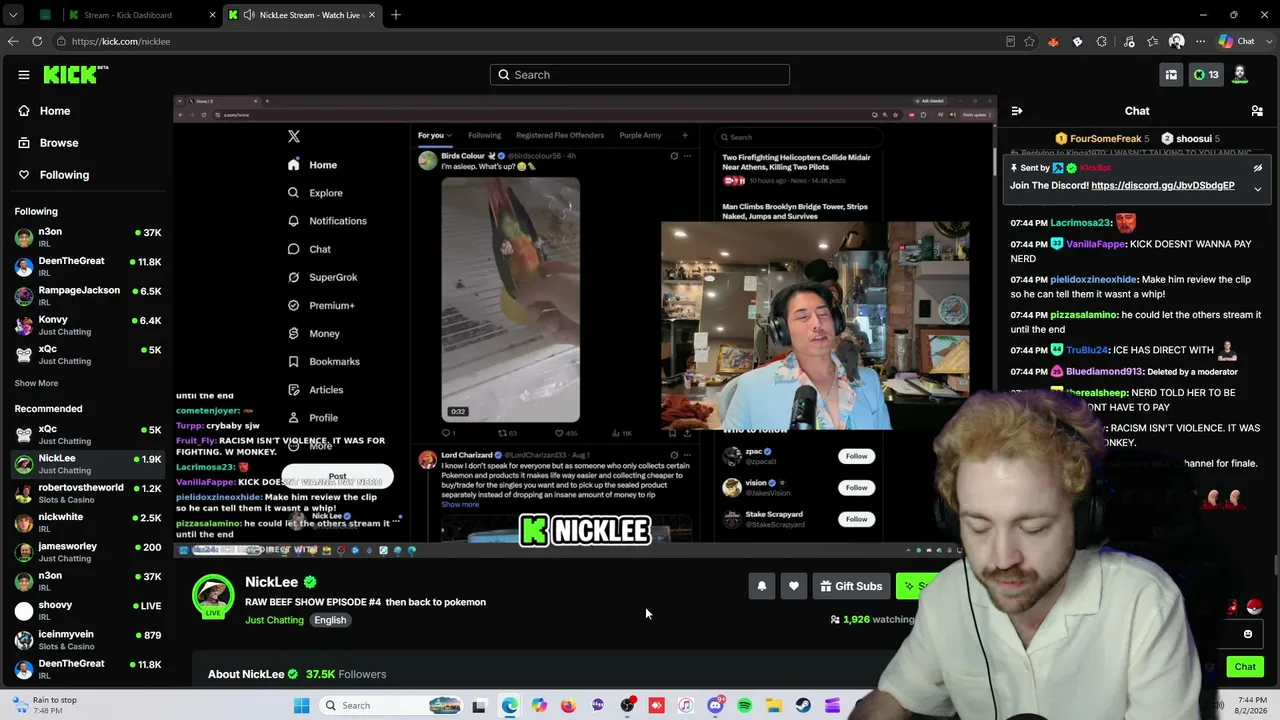Open browser profile avatar
The image size is (1280, 720).
tap(1177, 41)
